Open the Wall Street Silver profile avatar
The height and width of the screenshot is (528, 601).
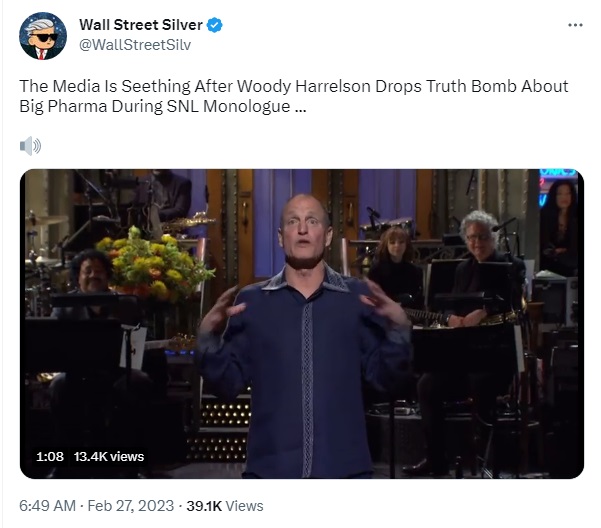[43, 36]
